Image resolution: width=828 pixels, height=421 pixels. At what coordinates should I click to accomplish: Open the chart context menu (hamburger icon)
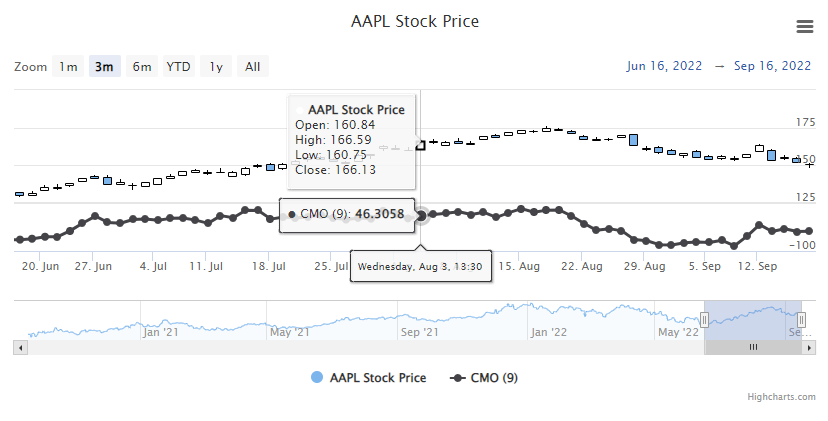click(804, 27)
